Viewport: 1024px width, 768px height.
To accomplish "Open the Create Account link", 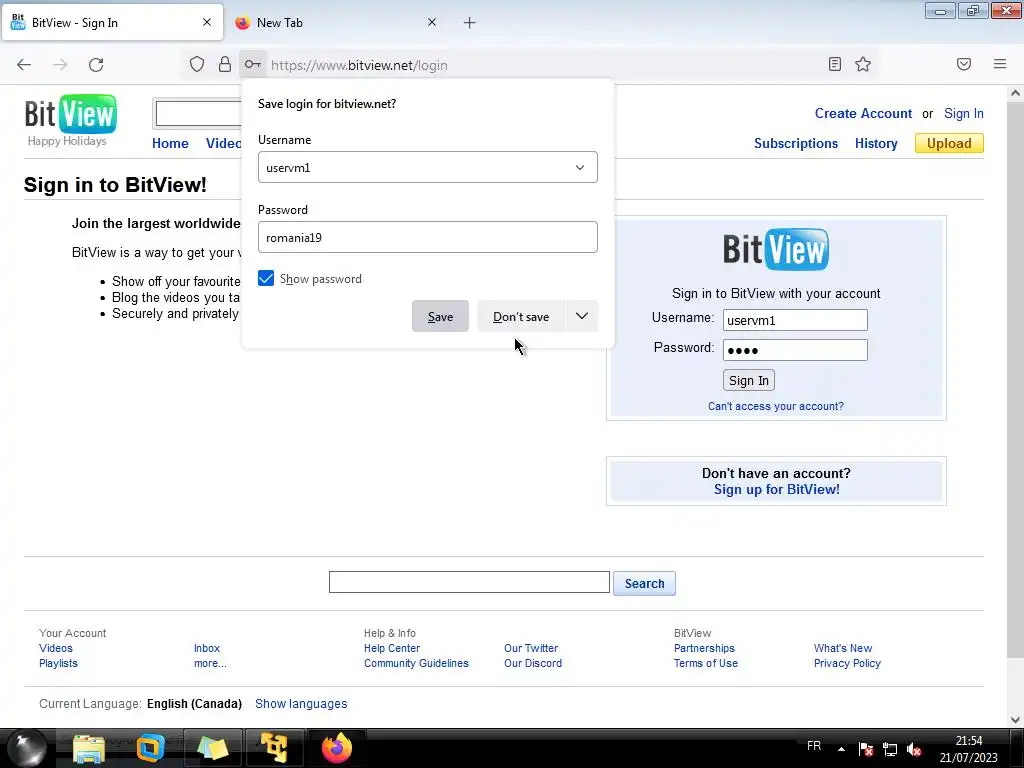I will [863, 113].
